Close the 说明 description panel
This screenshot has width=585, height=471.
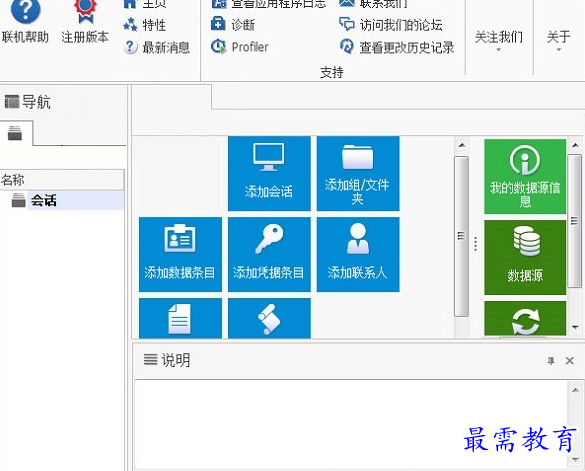[569, 361]
